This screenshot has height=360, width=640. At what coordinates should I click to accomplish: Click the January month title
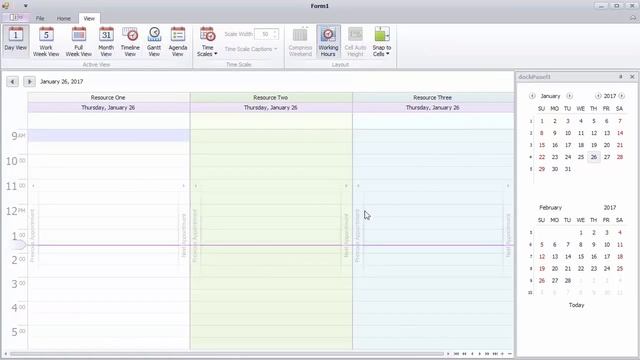550,96
